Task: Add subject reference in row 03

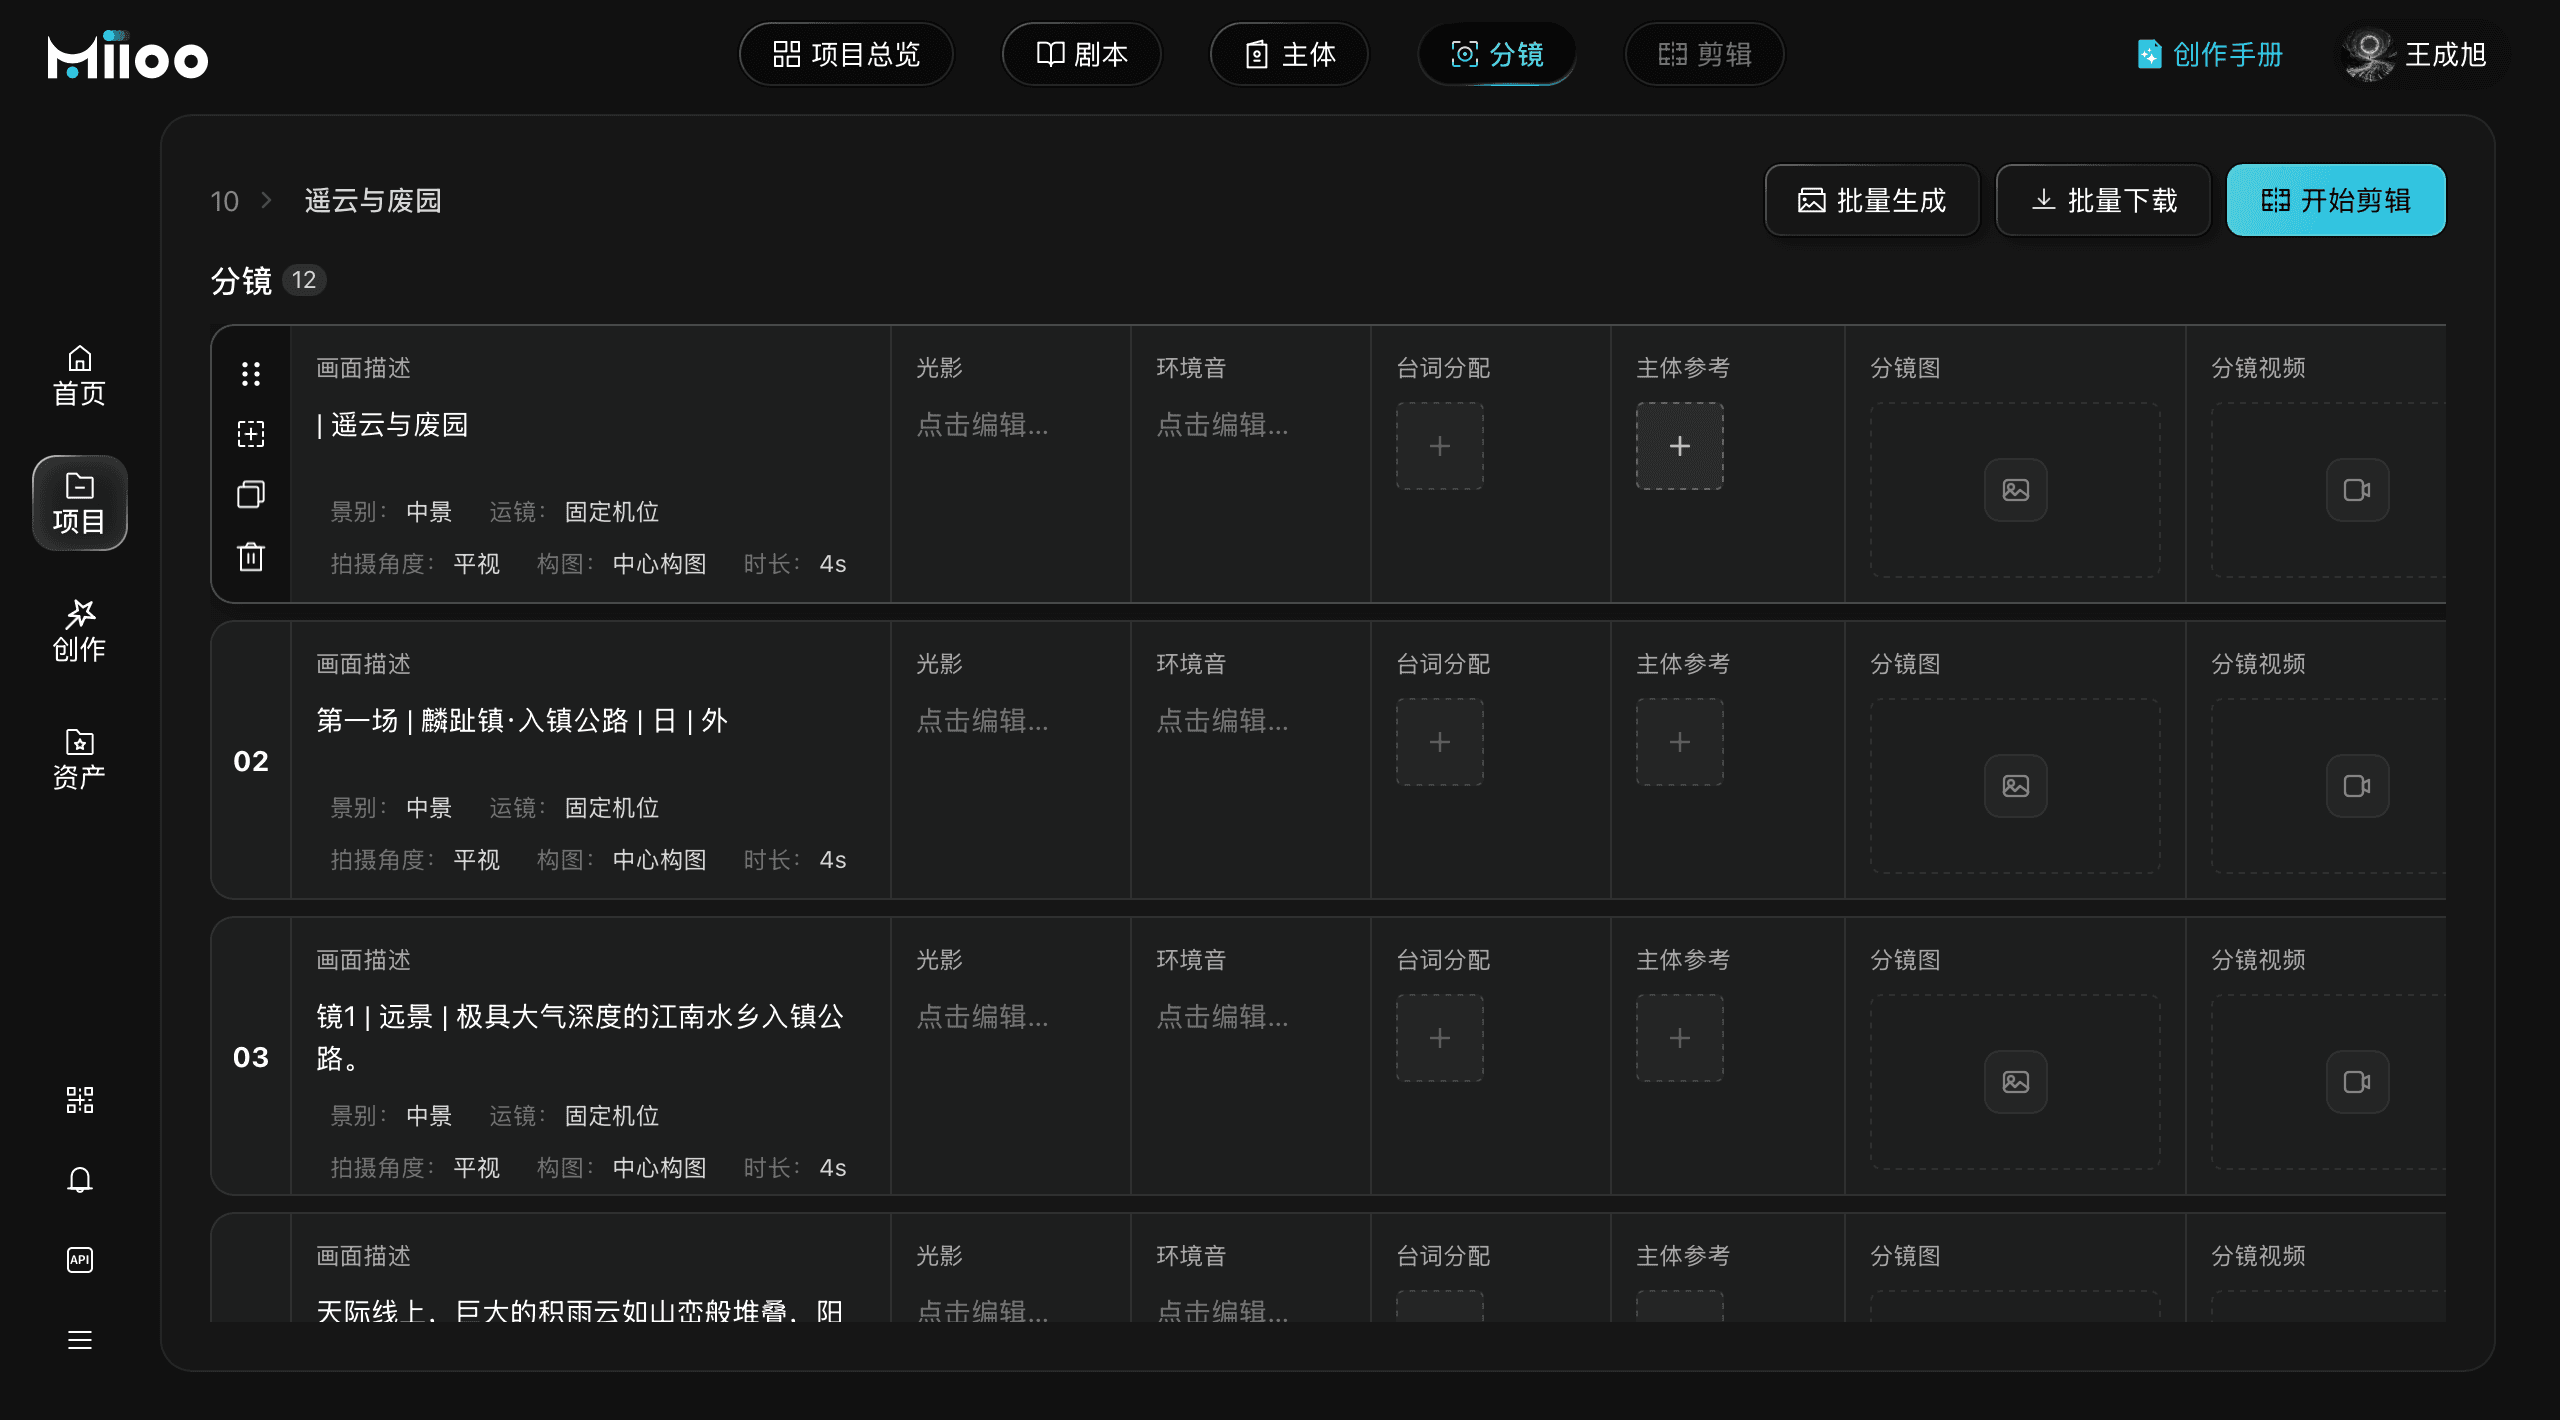Action: (1680, 1038)
